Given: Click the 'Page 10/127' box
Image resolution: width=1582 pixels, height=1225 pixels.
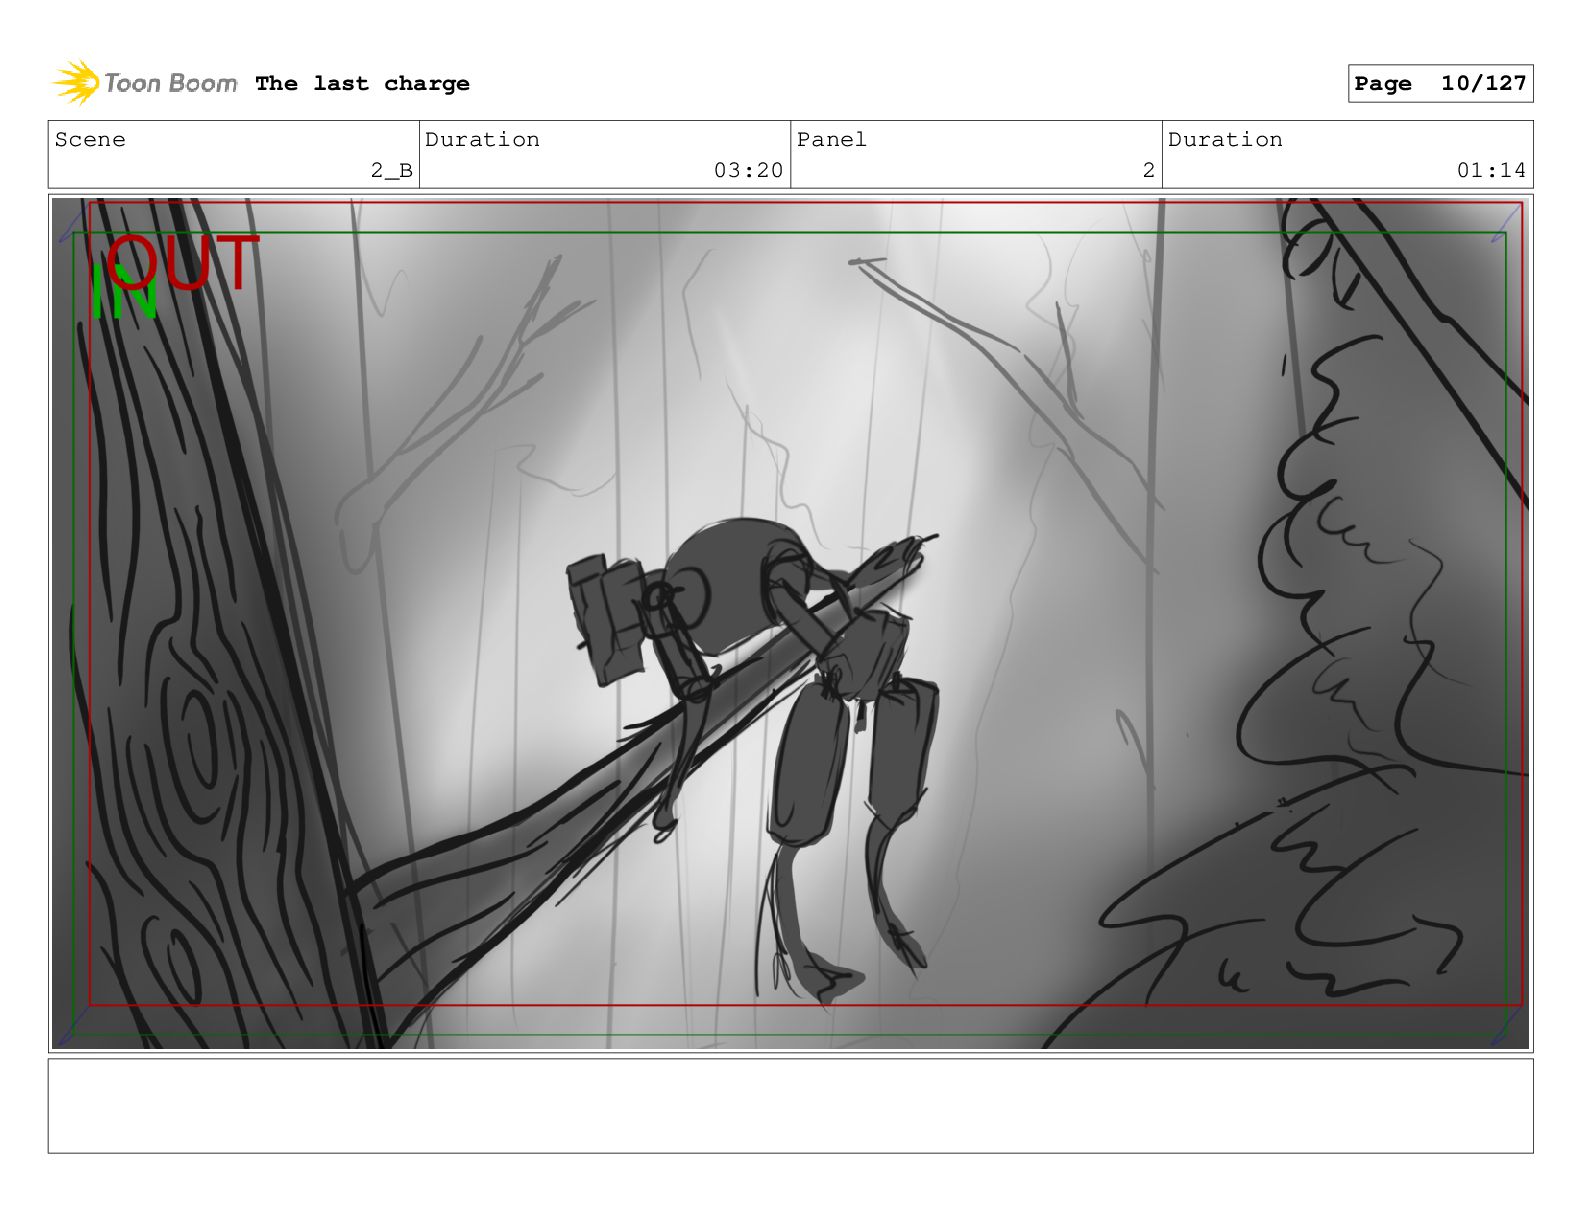Looking at the screenshot, I should click(1440, 84).
